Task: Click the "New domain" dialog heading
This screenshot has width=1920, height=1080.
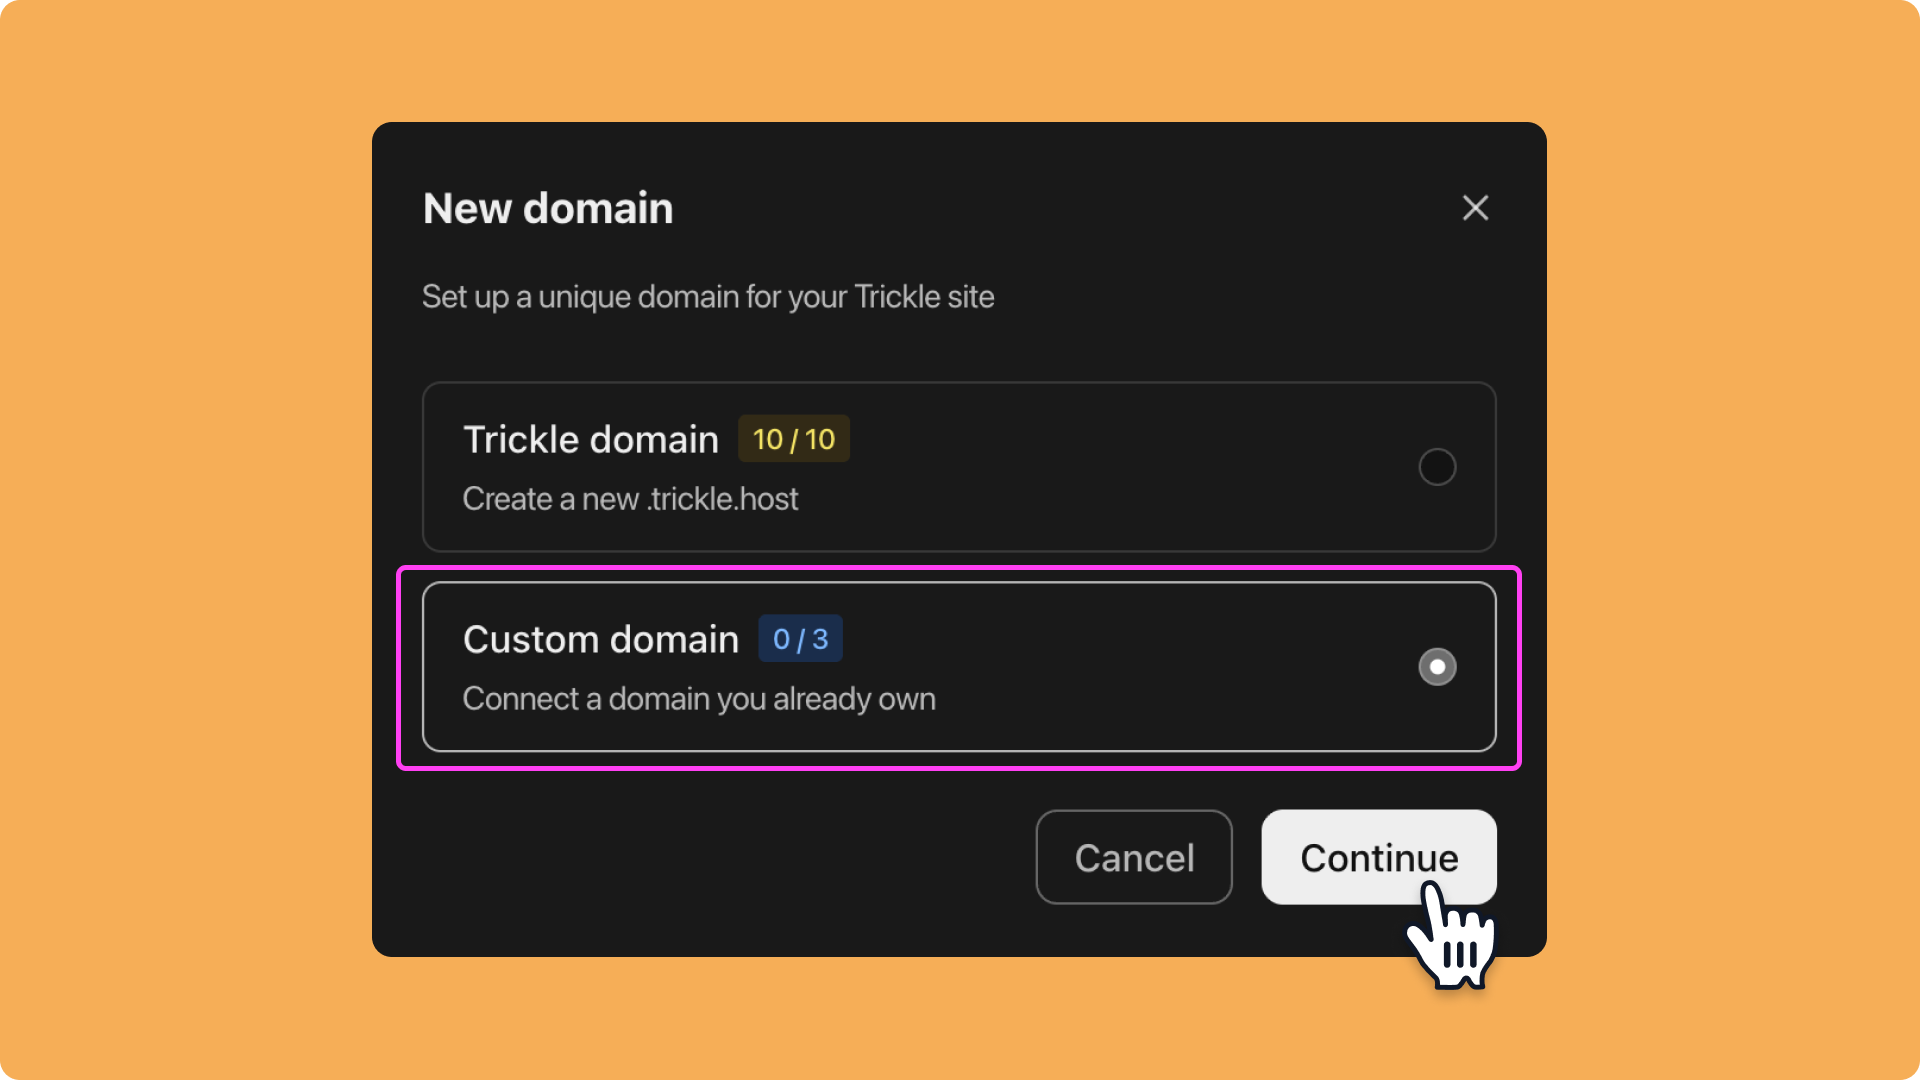Action: click(548, 208)
